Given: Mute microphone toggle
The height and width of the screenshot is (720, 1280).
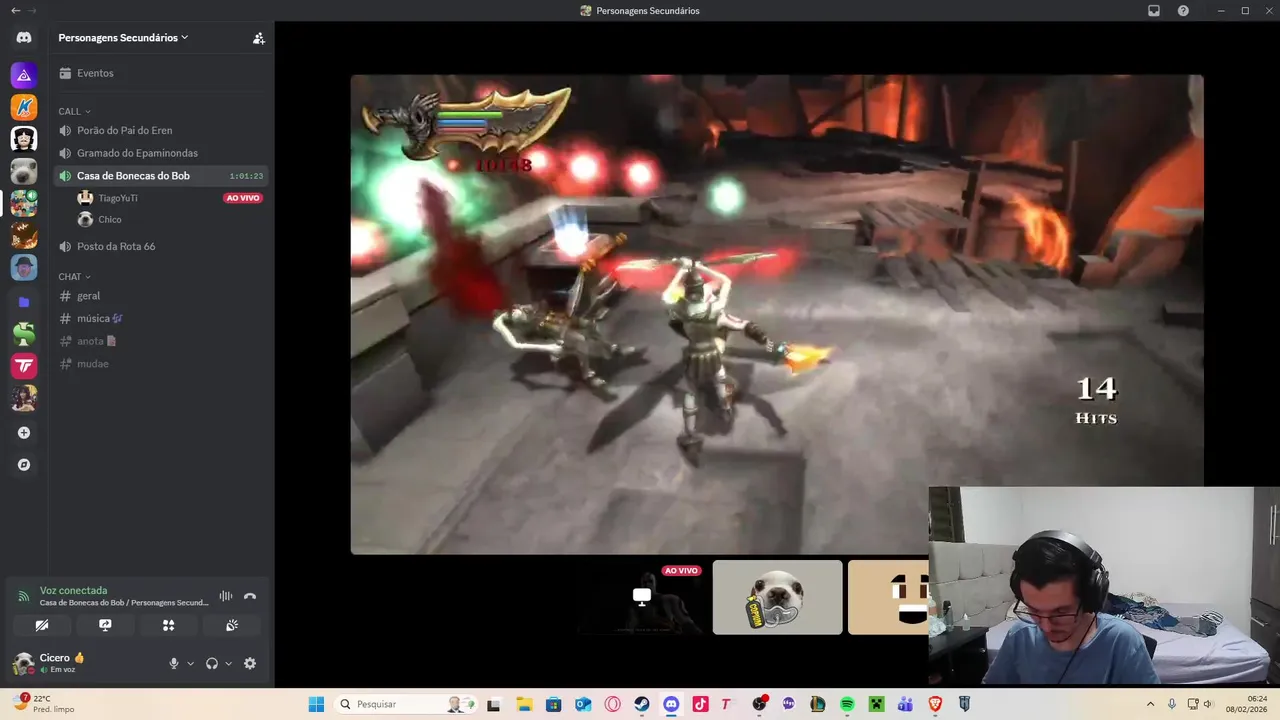Looking at the screenshot, I should point(174,663).
